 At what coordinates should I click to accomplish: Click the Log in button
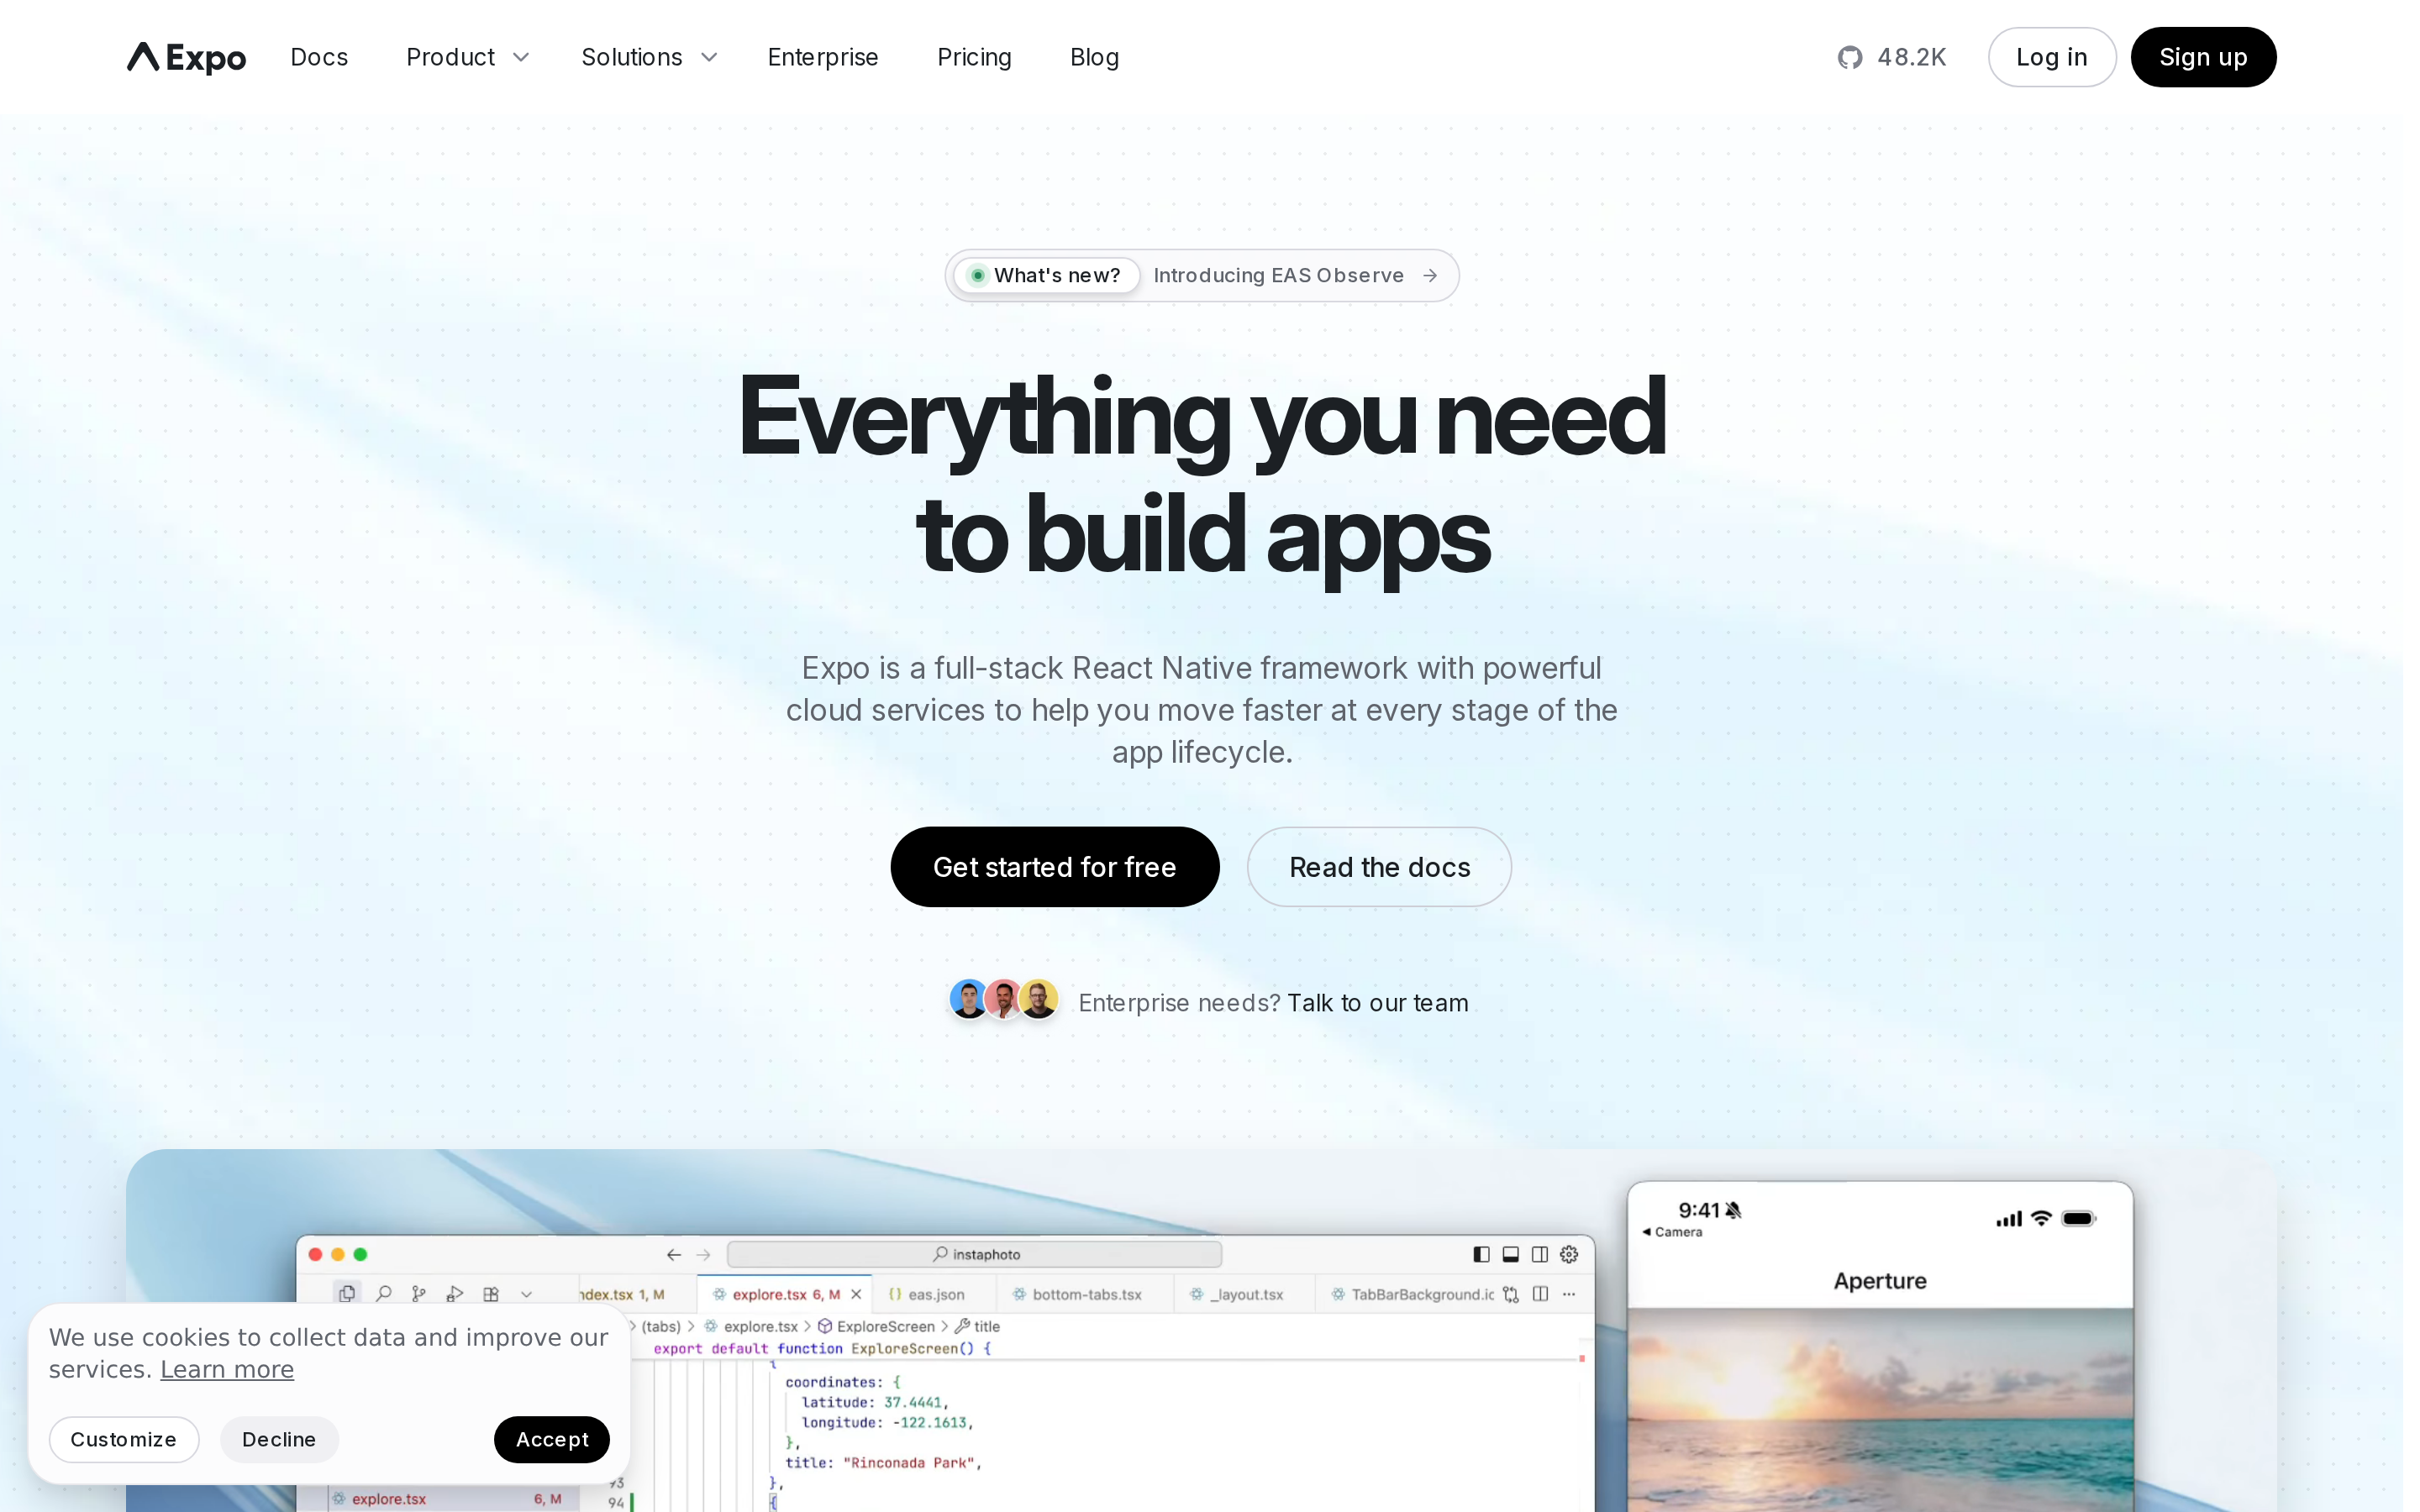pyautogui.click(x=2051, y=57)
